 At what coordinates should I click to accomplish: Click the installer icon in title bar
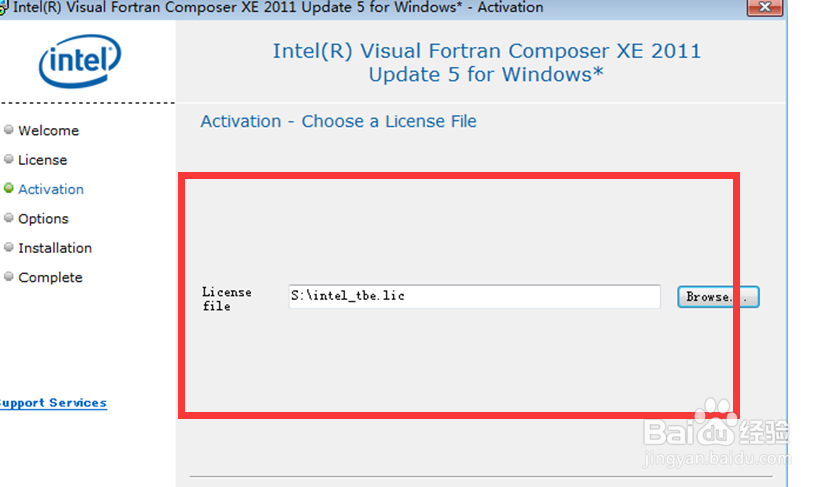tap(4, 7)
